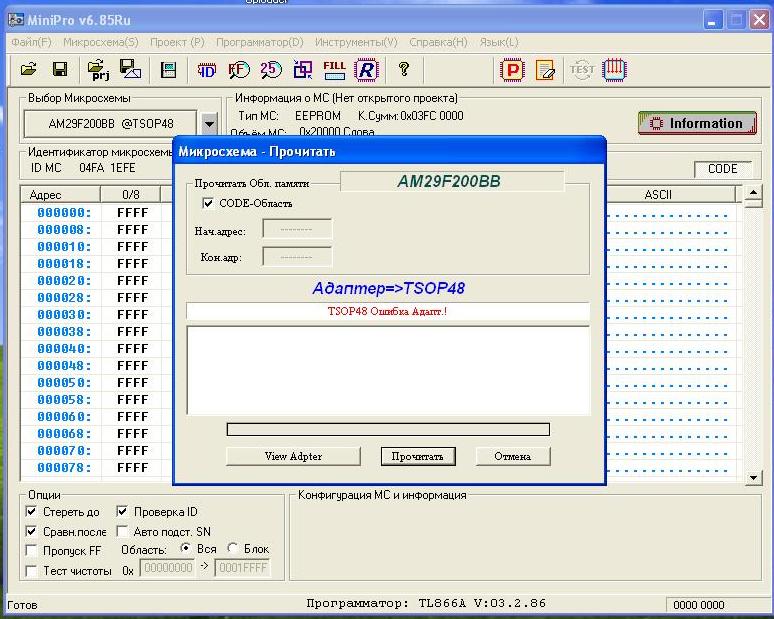This screenshot has height=619, width=774.
Task: Open the chip selection list toolbar icon
Action: click(x=168, y=70)
